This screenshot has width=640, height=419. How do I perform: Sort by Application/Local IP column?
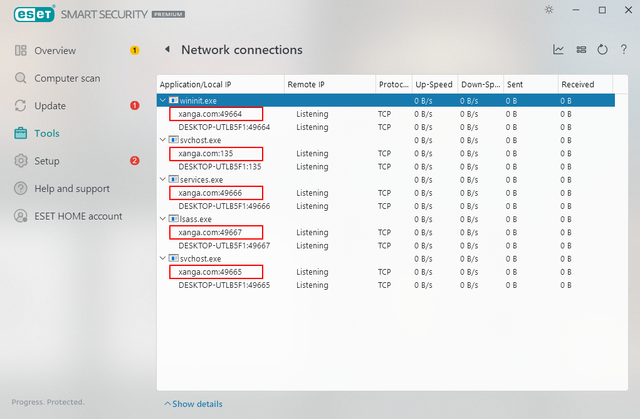tap(220, 84)
